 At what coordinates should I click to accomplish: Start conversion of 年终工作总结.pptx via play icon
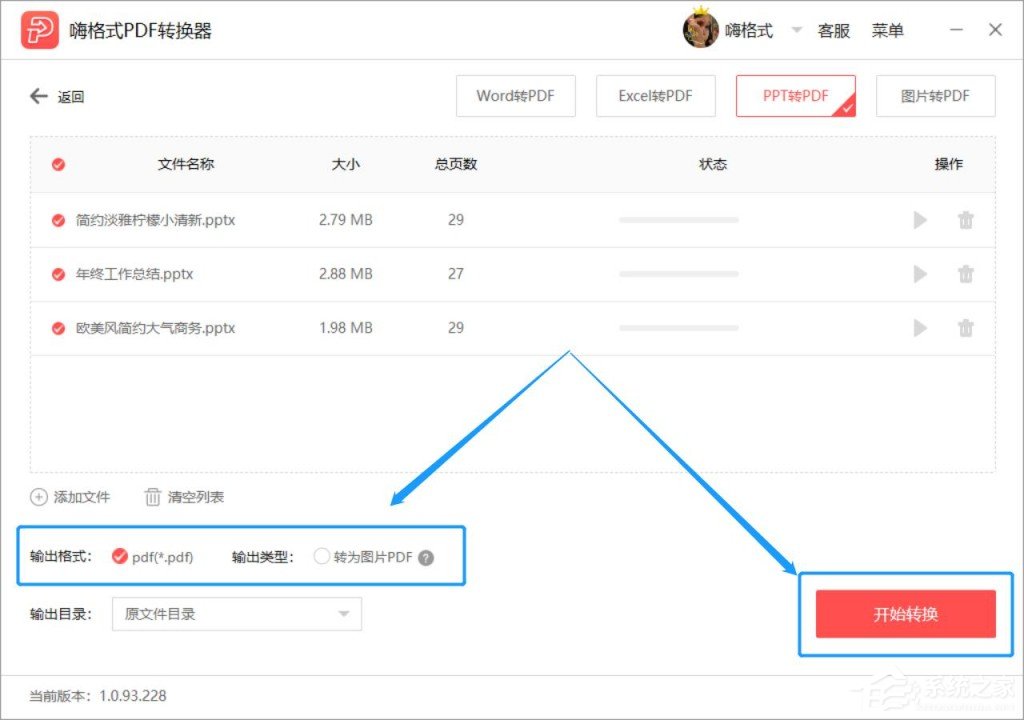pyautogui.click(x=920, y=274)
